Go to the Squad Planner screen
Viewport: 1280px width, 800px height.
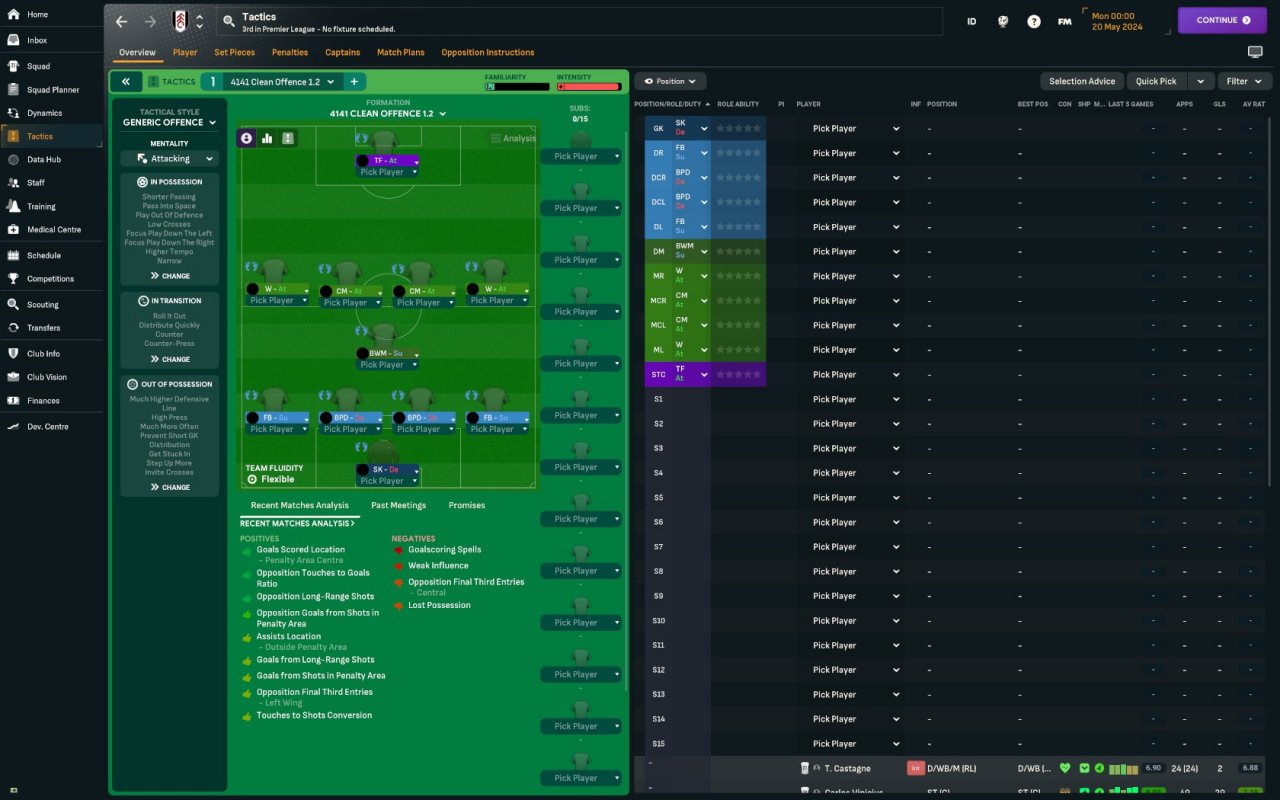pos(51,89)
